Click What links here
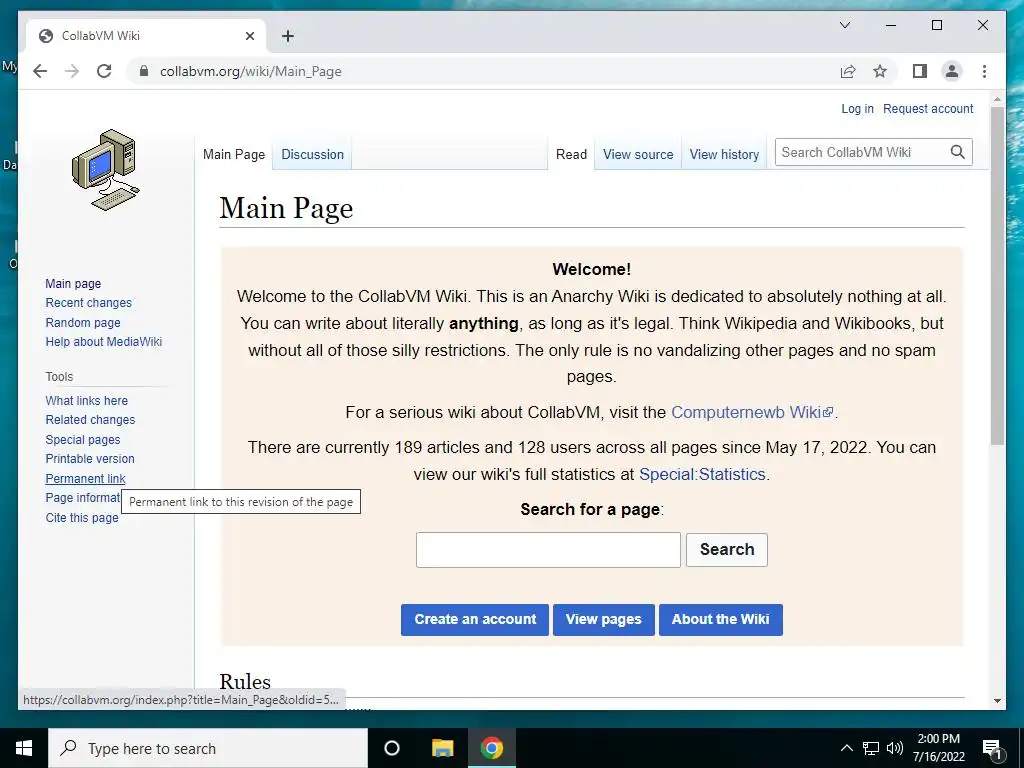 pos(86,400)
